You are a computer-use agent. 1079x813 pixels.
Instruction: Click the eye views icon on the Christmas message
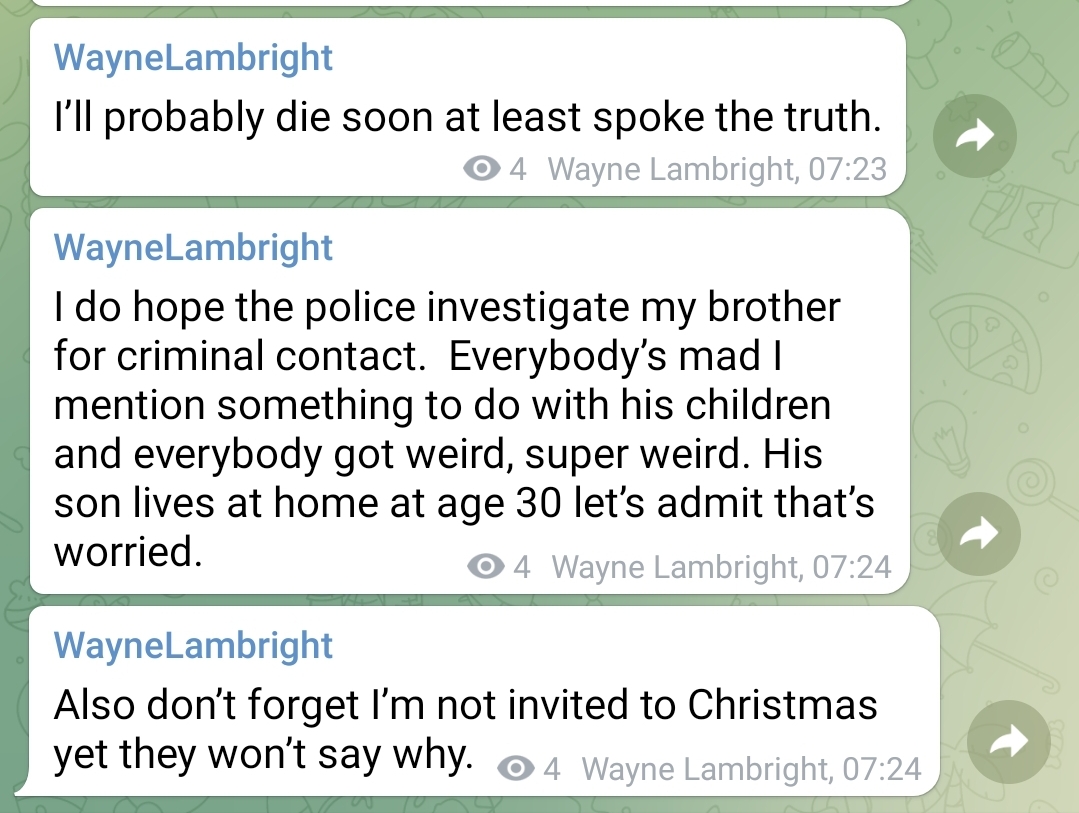(x=516, y=768)
